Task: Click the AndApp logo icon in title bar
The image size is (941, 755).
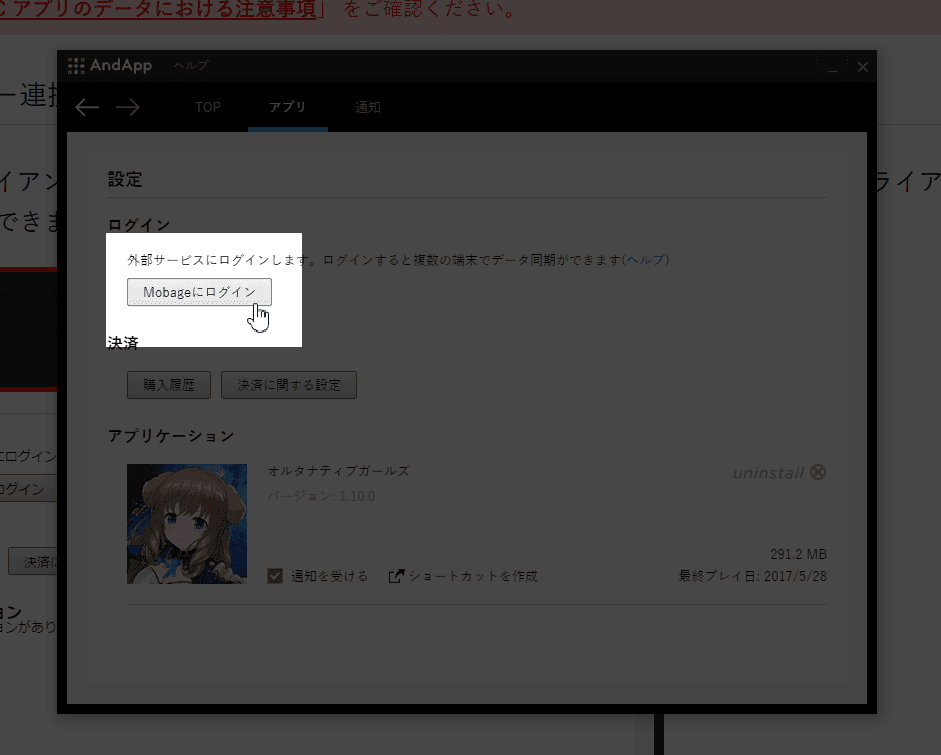Action: click(76, 66)
